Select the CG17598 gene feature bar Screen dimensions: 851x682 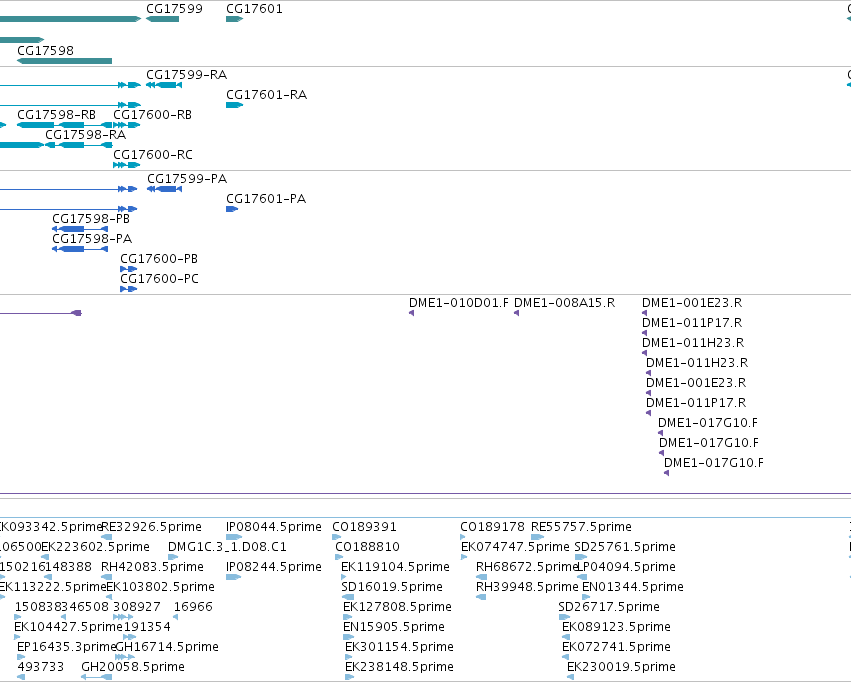pyautogui.click(x=65, y=61)
